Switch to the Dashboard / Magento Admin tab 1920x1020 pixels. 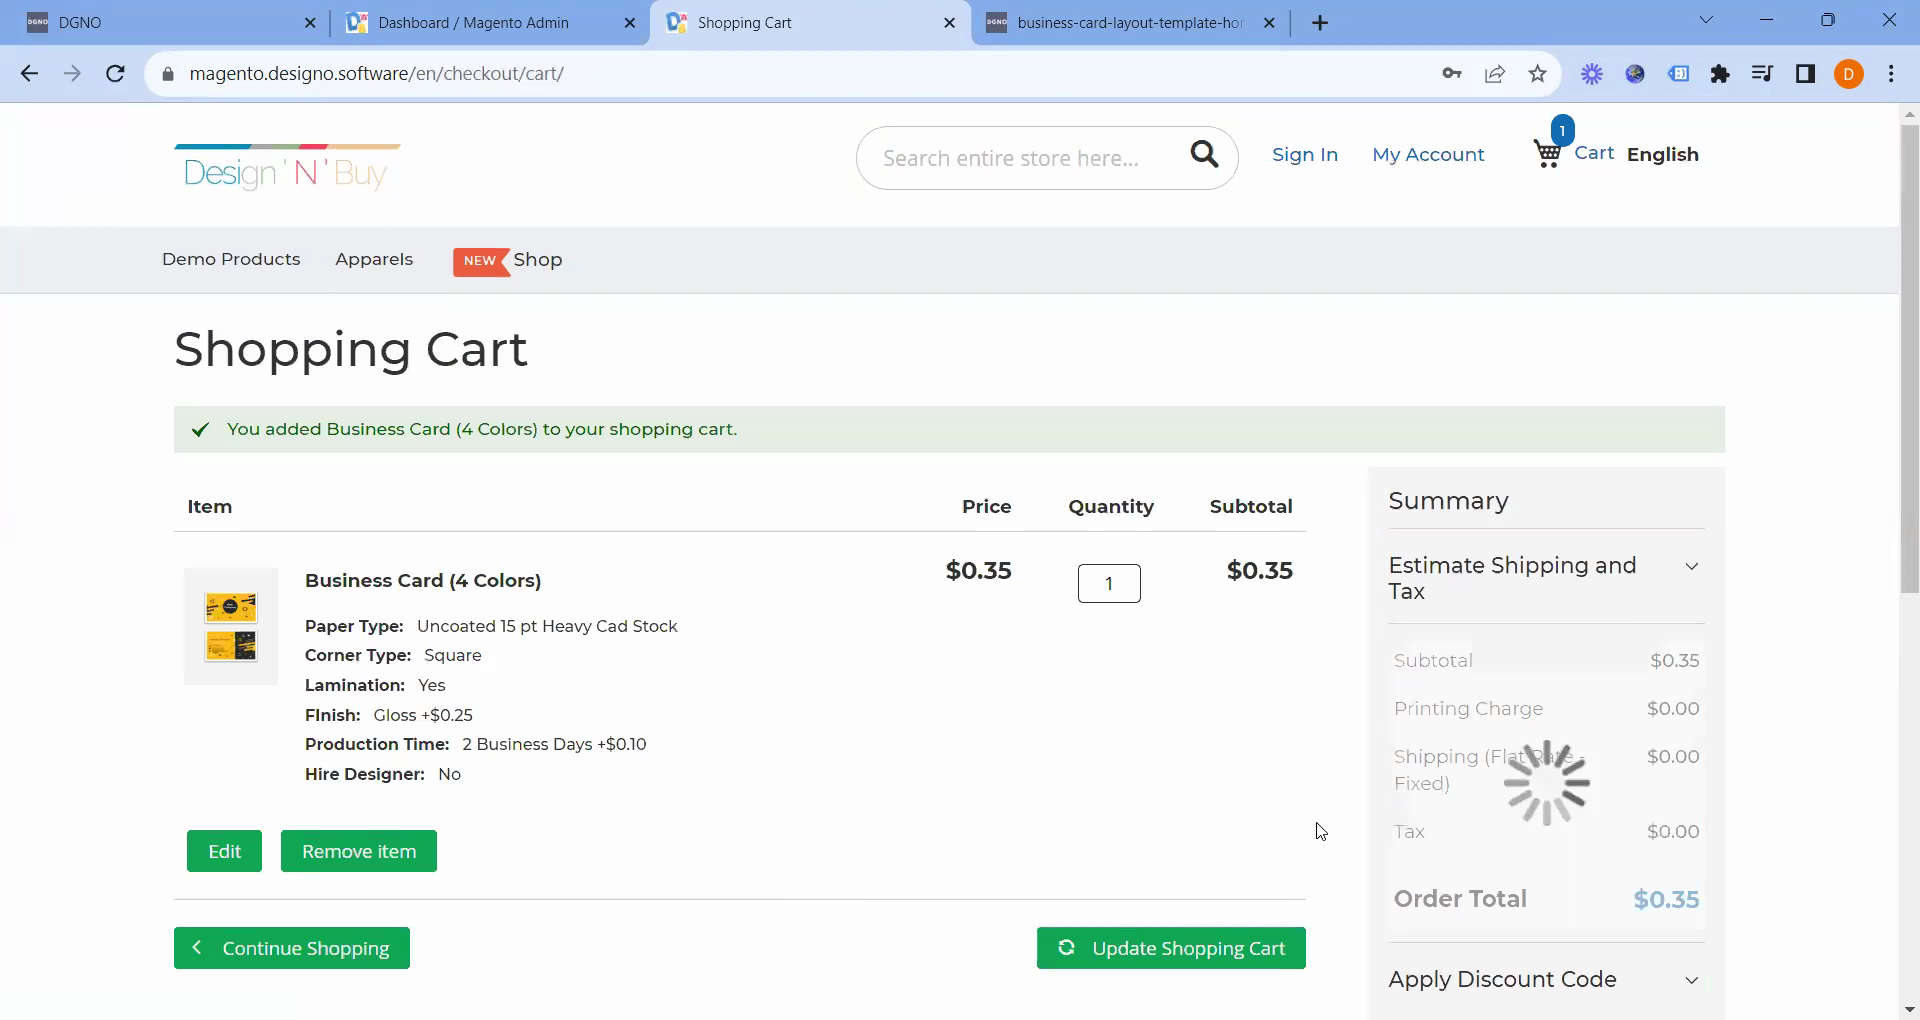tap(473, 22)
